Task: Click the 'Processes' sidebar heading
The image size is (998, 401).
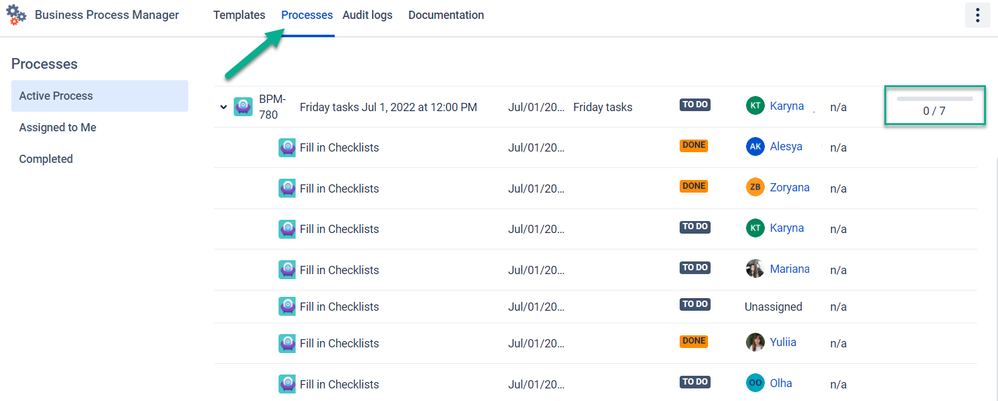Action: pos(45,64)
